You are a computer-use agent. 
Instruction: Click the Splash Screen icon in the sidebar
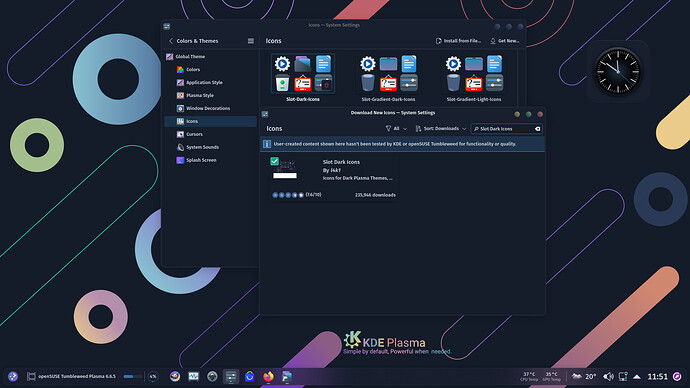pyautogui.click(x=180, y=160)
